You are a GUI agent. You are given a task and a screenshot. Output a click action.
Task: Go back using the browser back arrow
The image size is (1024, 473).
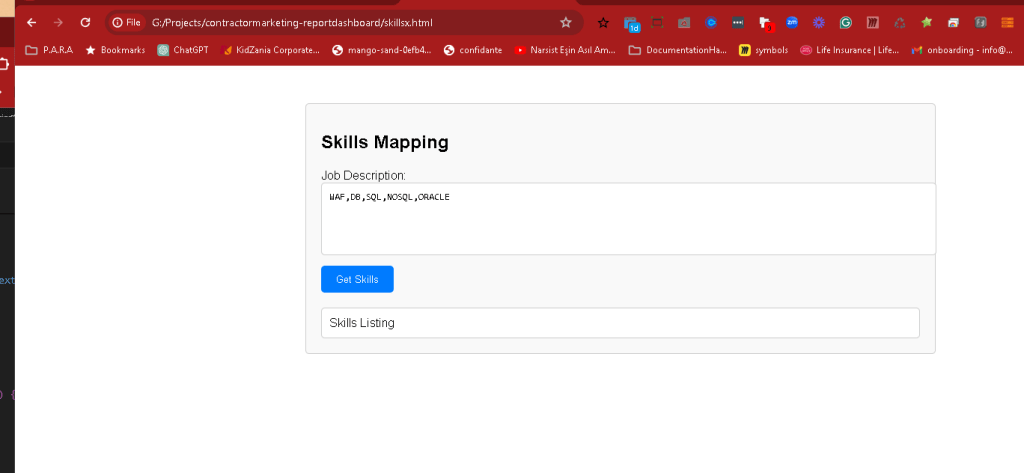(31, 23)
